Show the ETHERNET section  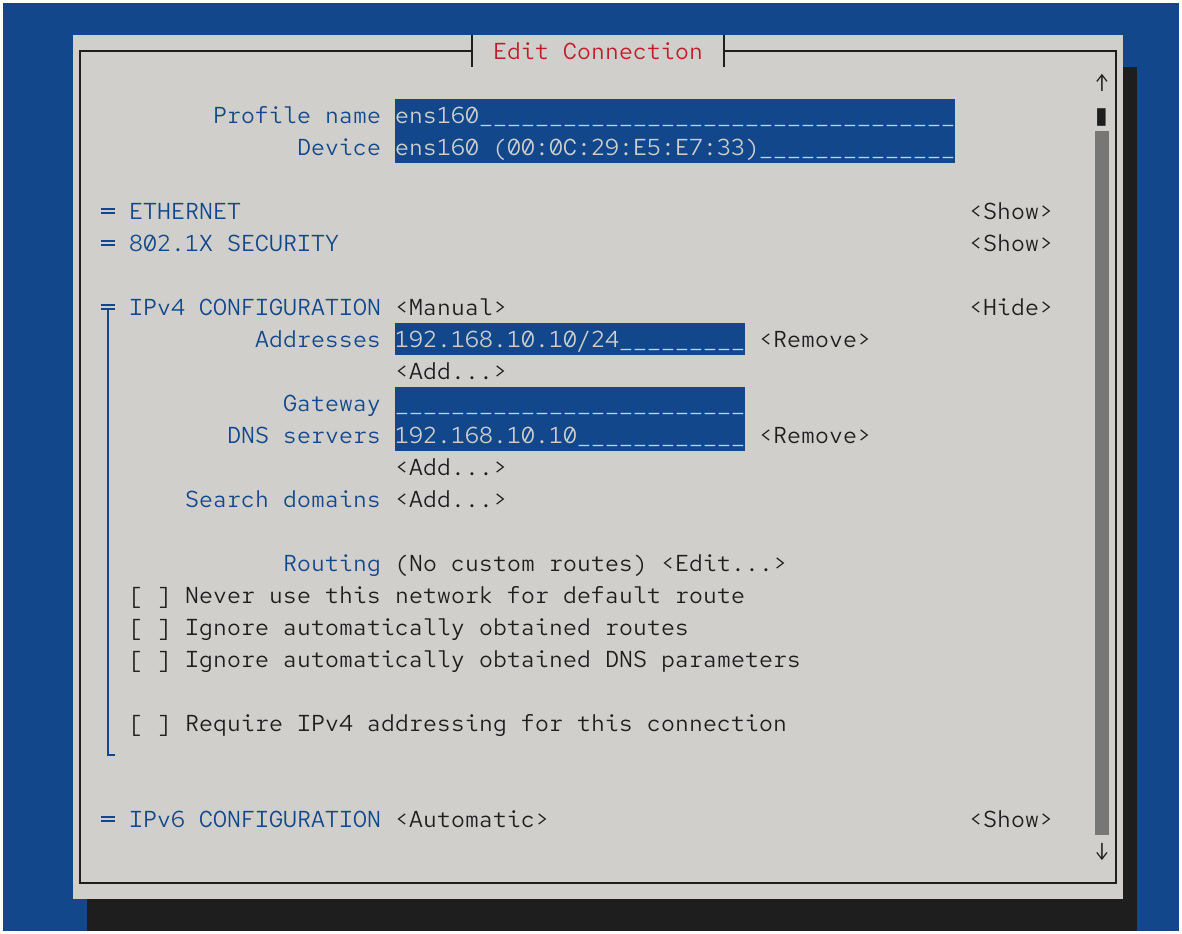1010,212
